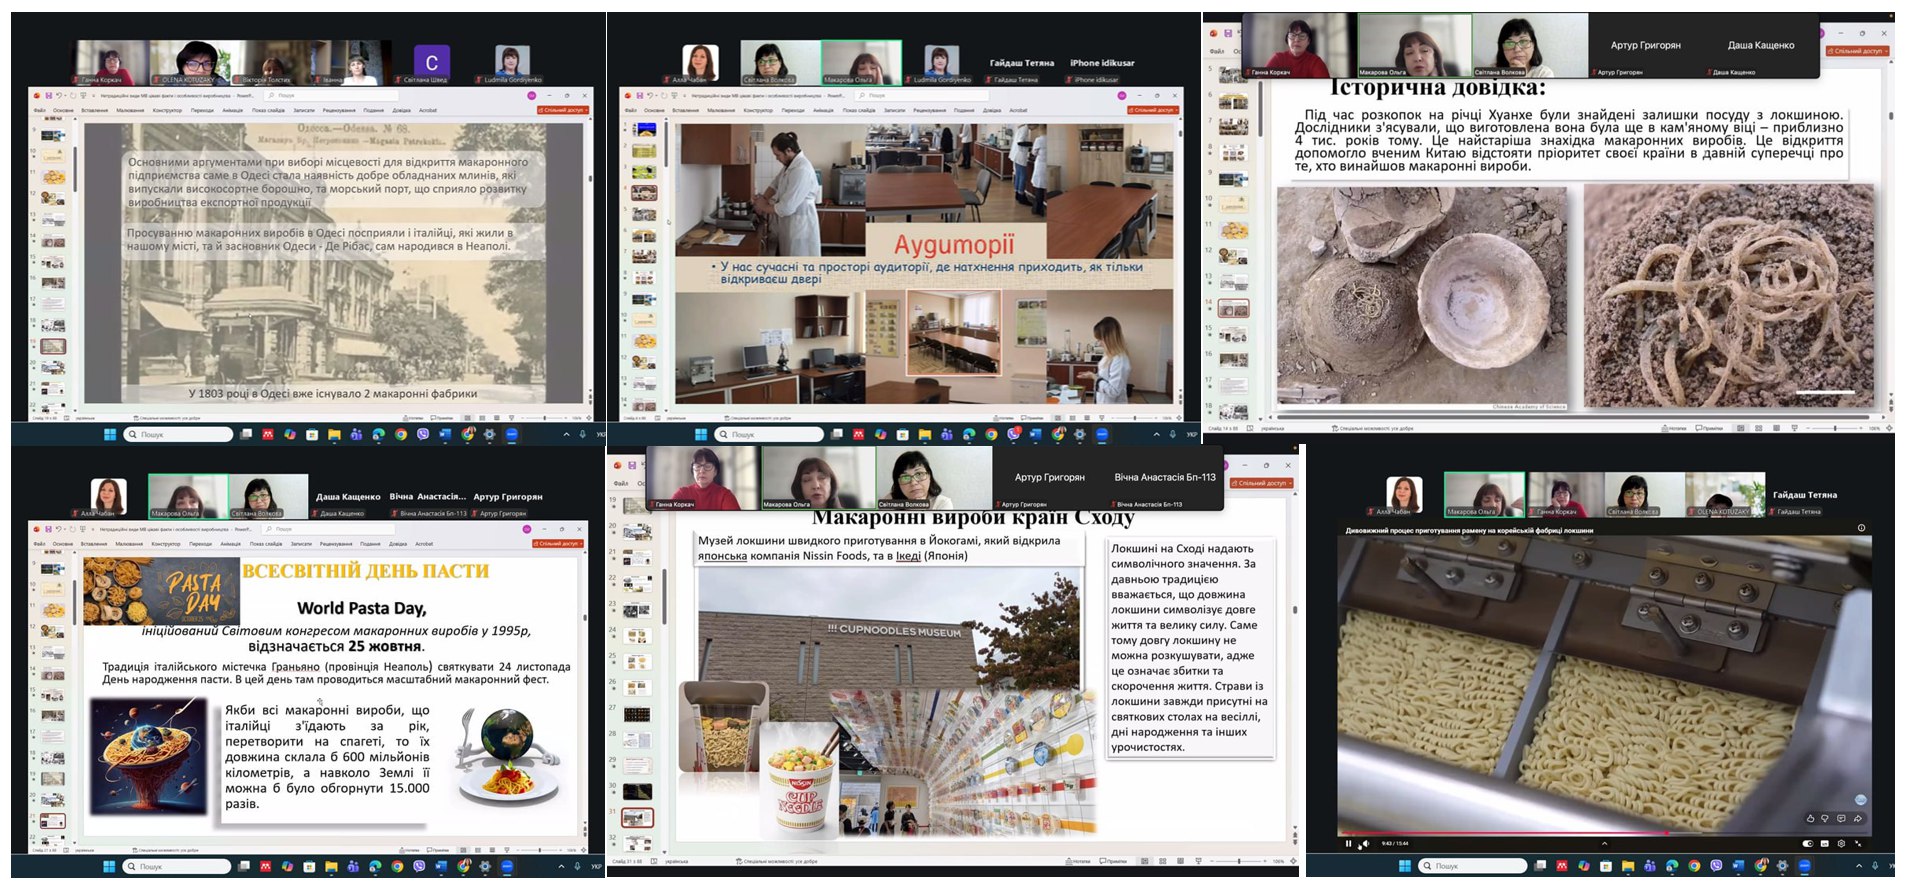Click the share arrow icon on ramen video

click(x=1858, y=818)
